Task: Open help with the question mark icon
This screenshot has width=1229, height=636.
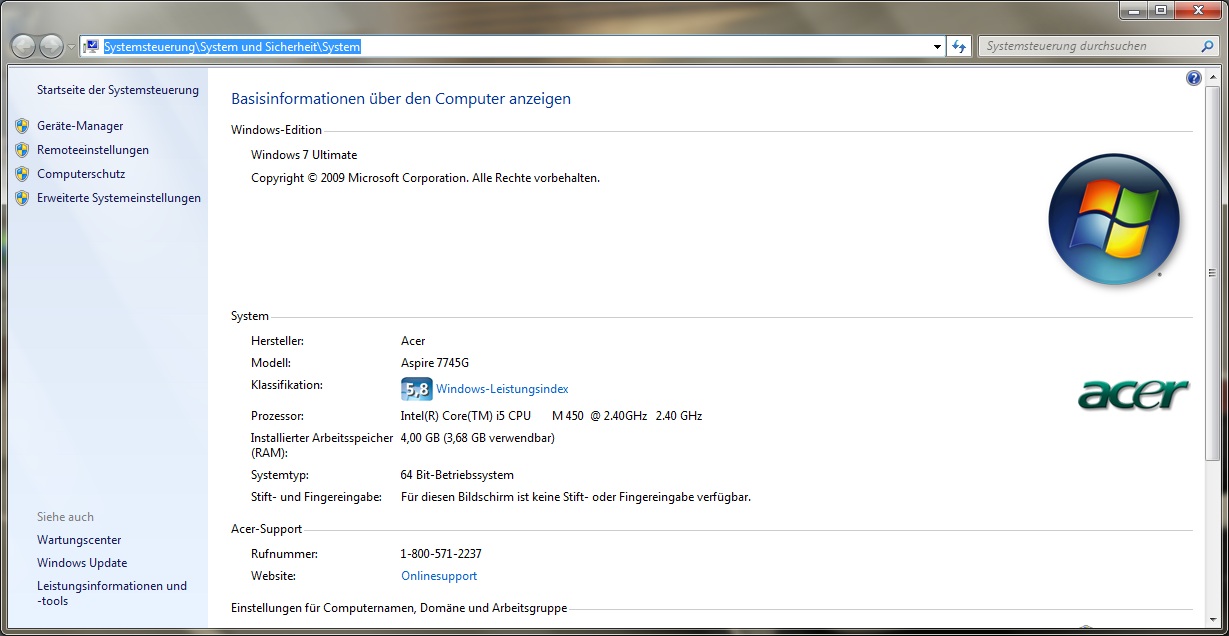Action: coord(1193,78)
